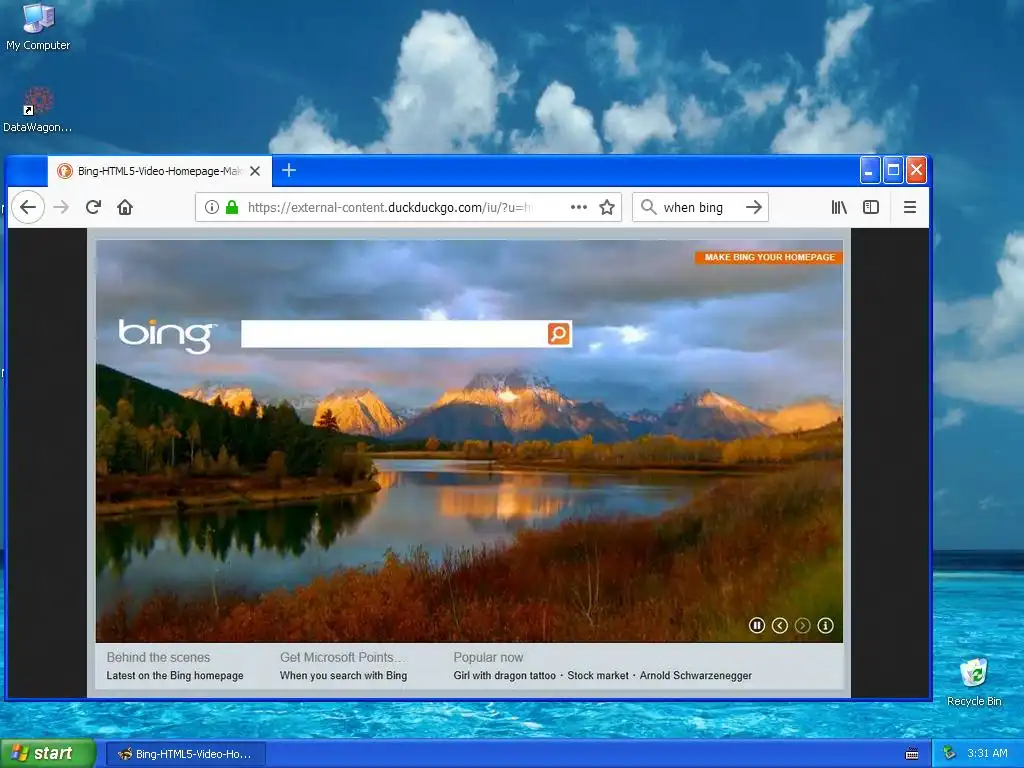Pause the Bing homepage video
The height and width of the screenshot is (768, 1024).
756,626
